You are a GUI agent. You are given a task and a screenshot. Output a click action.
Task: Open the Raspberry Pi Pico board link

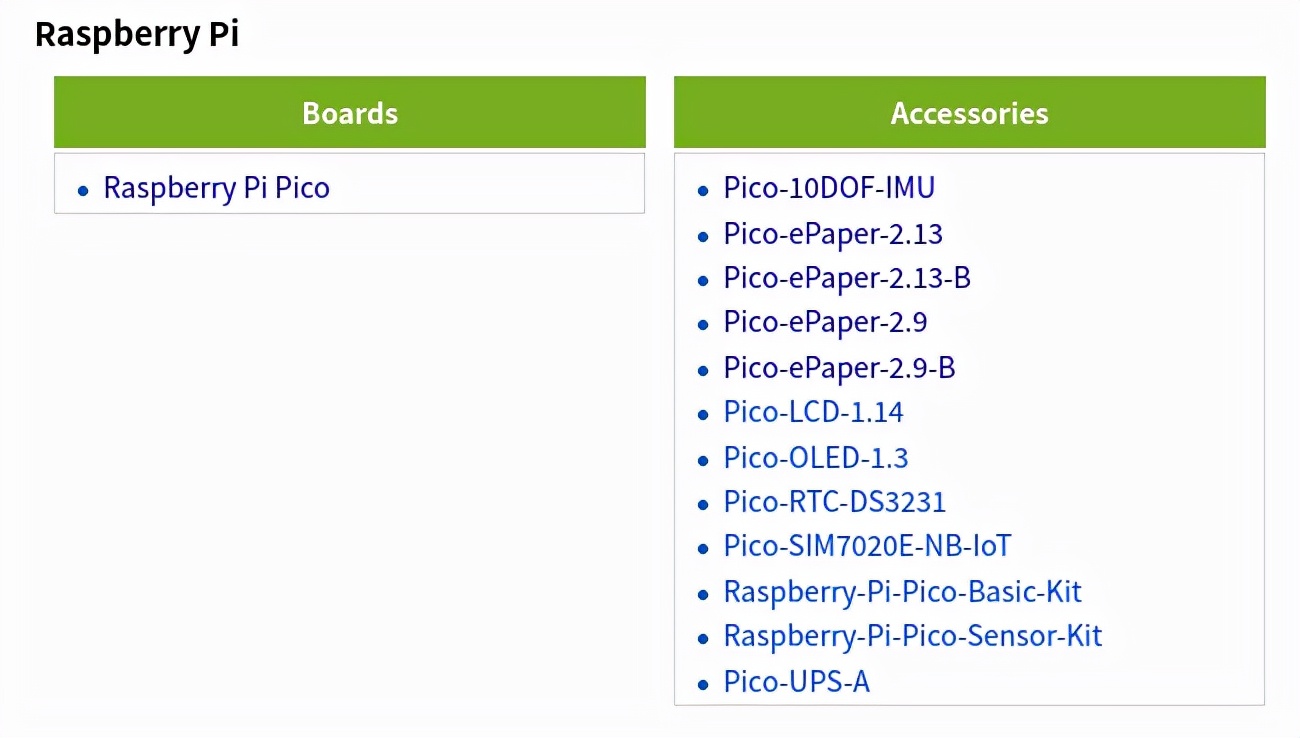(216, 188)
